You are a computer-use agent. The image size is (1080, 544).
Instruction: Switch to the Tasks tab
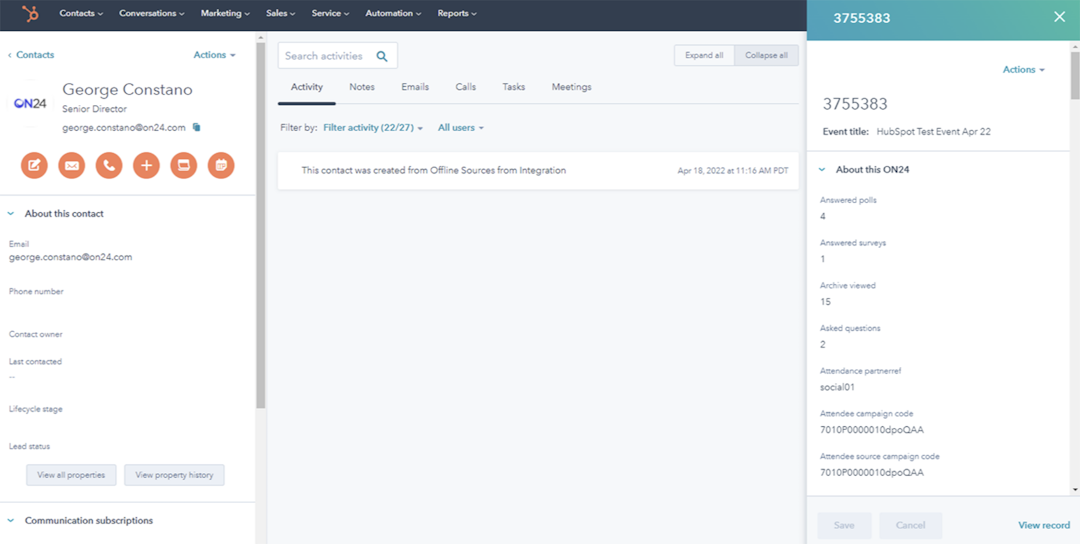(x=514, y=87)
